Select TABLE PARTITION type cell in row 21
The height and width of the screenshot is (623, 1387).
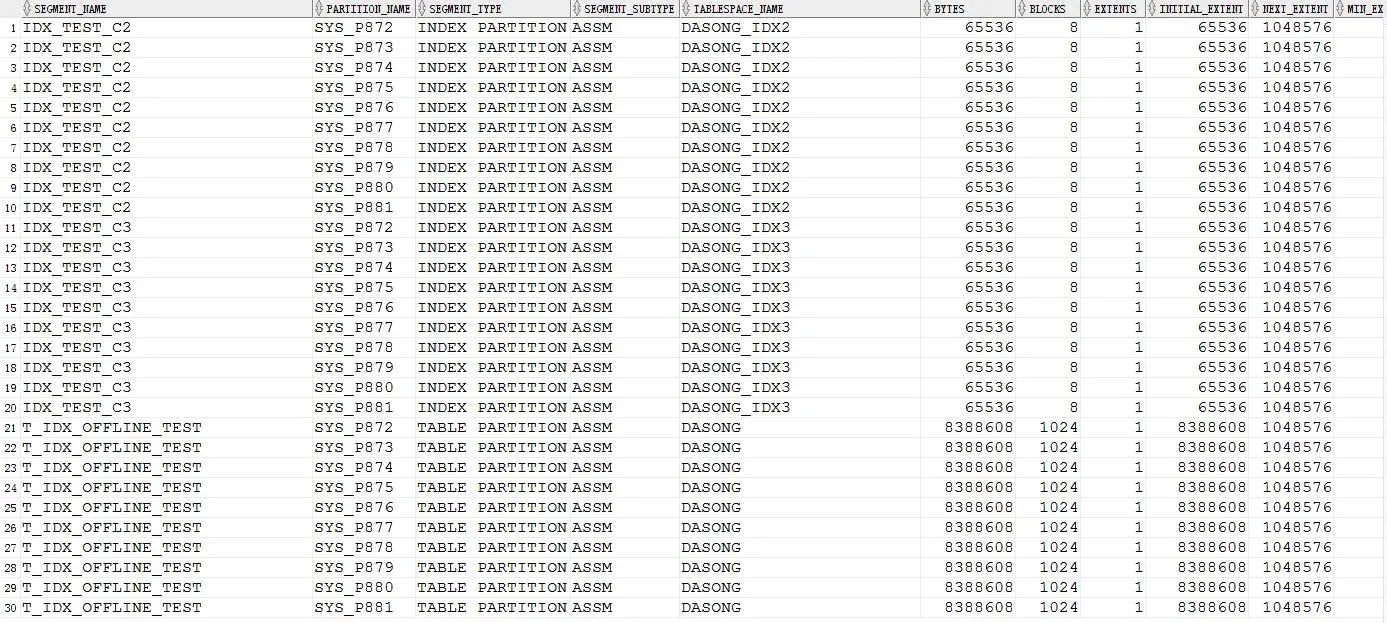492,427
